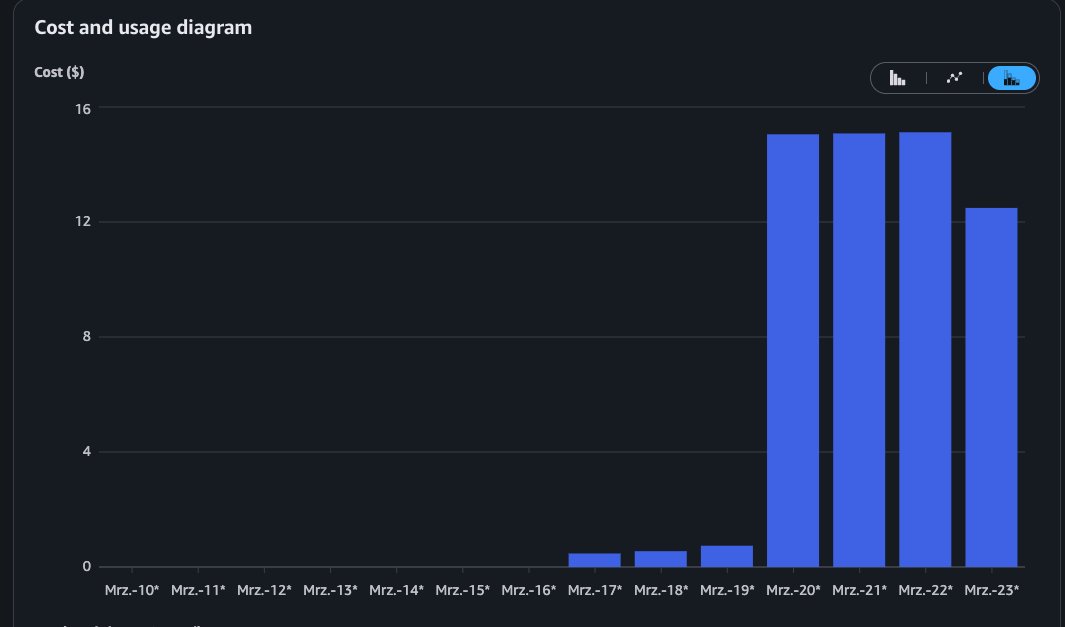1065x627 pixels.
Task: Click the 12 y-axis value label
Action: 84,222
